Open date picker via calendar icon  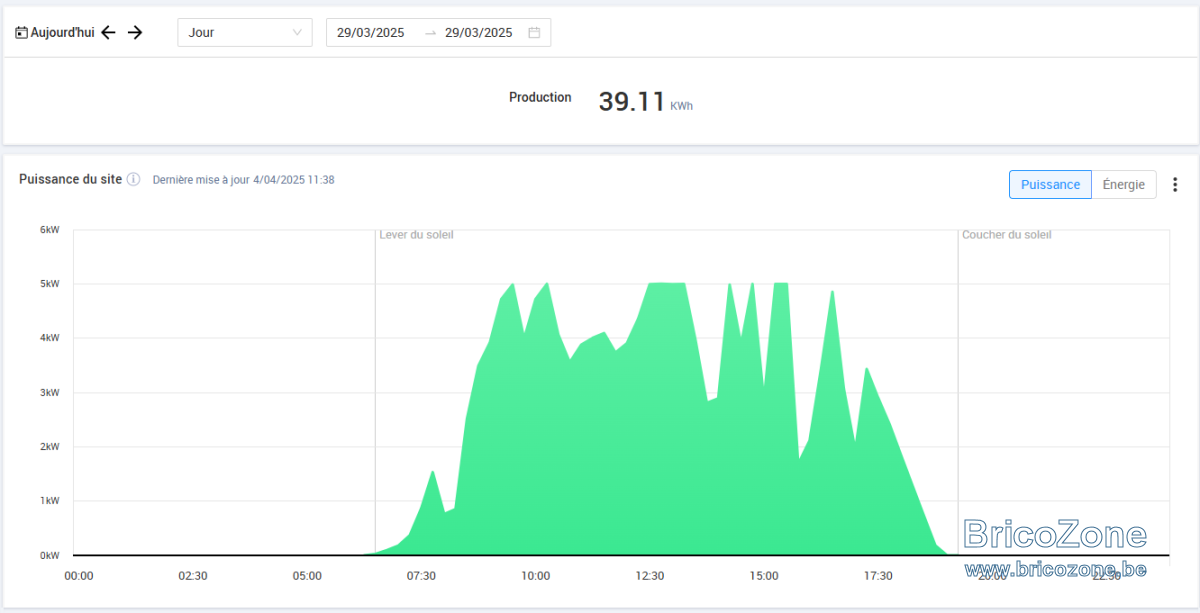(x=534, y=32)
